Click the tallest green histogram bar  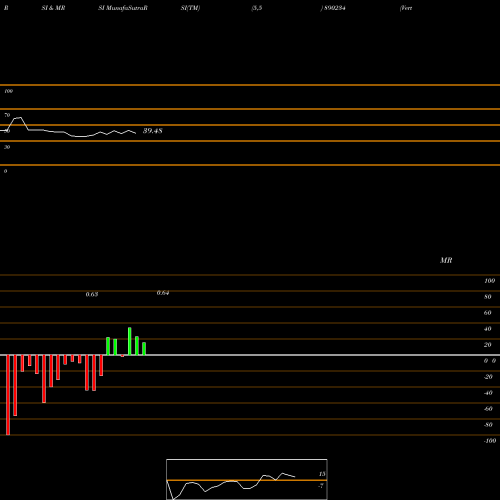pos(130,341)
